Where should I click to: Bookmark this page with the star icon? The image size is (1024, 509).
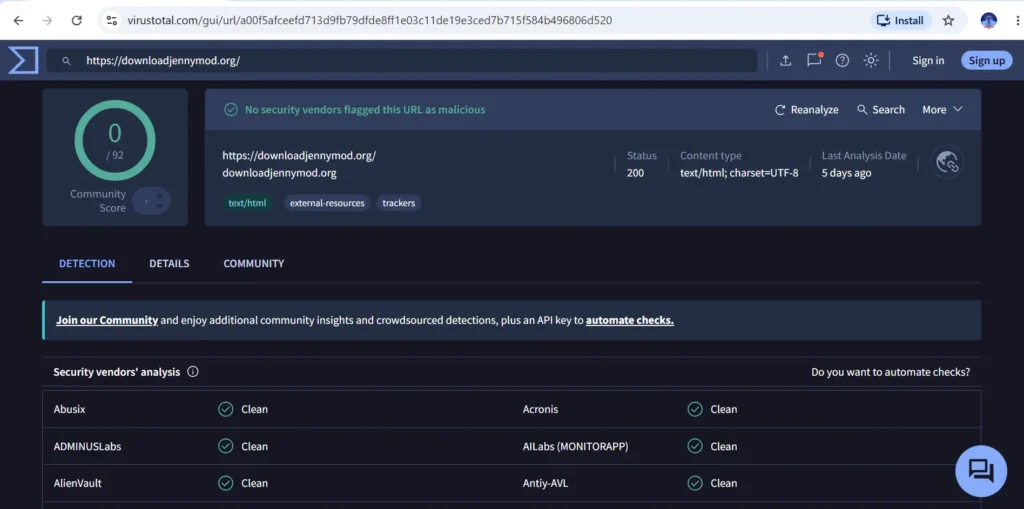948,20
